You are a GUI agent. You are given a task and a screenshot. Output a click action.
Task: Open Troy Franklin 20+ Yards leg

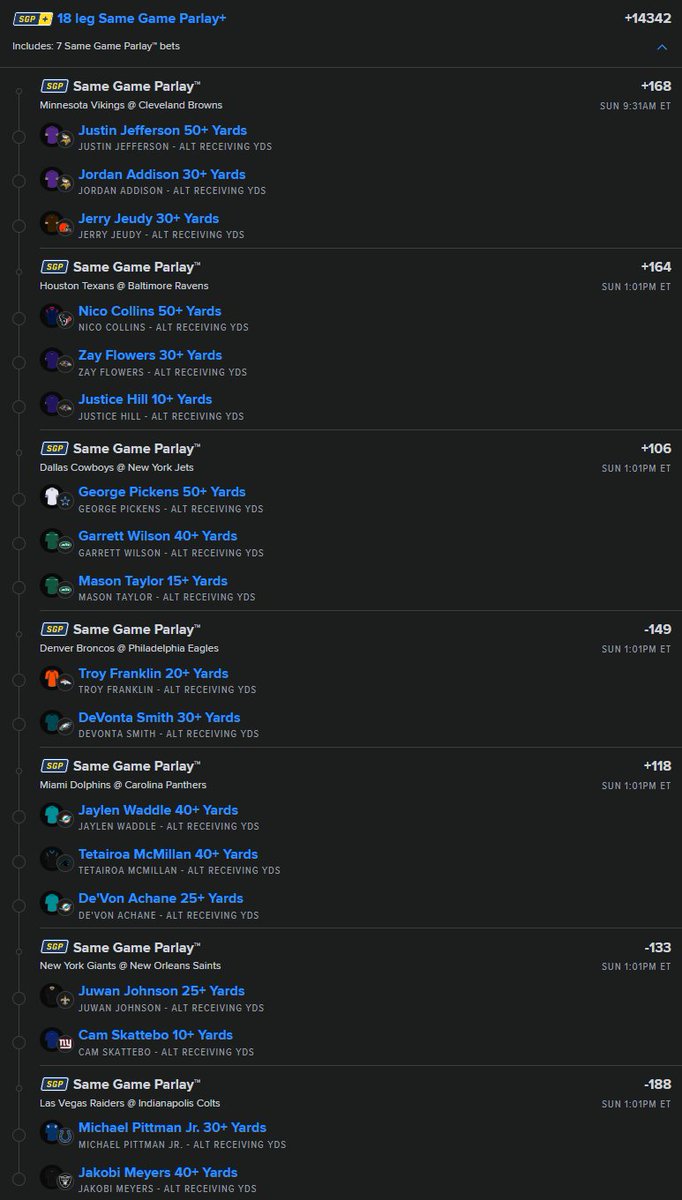[153, 673]
